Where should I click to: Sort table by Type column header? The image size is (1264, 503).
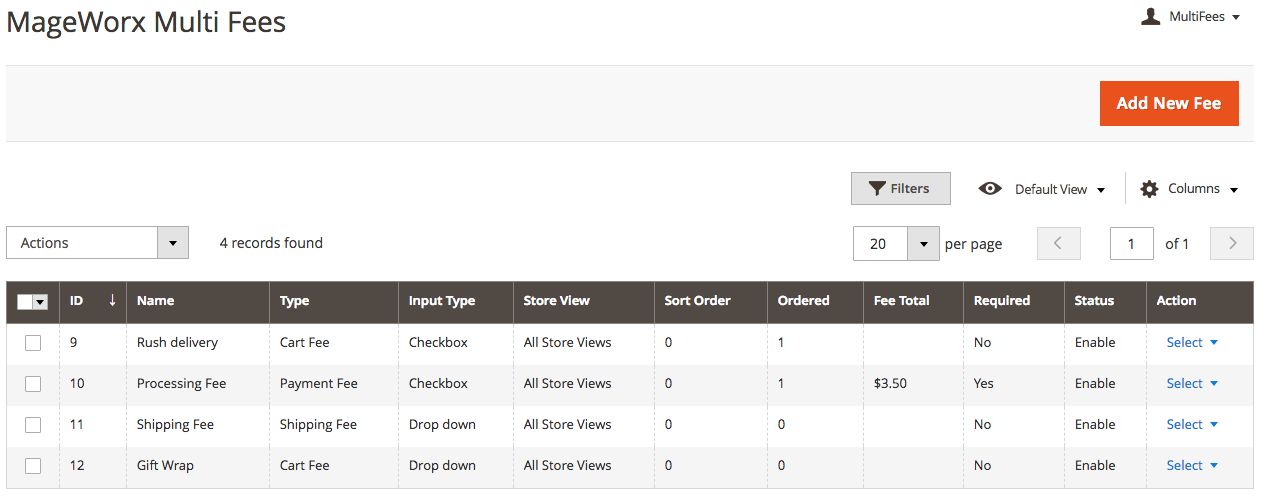pos(334,300)
